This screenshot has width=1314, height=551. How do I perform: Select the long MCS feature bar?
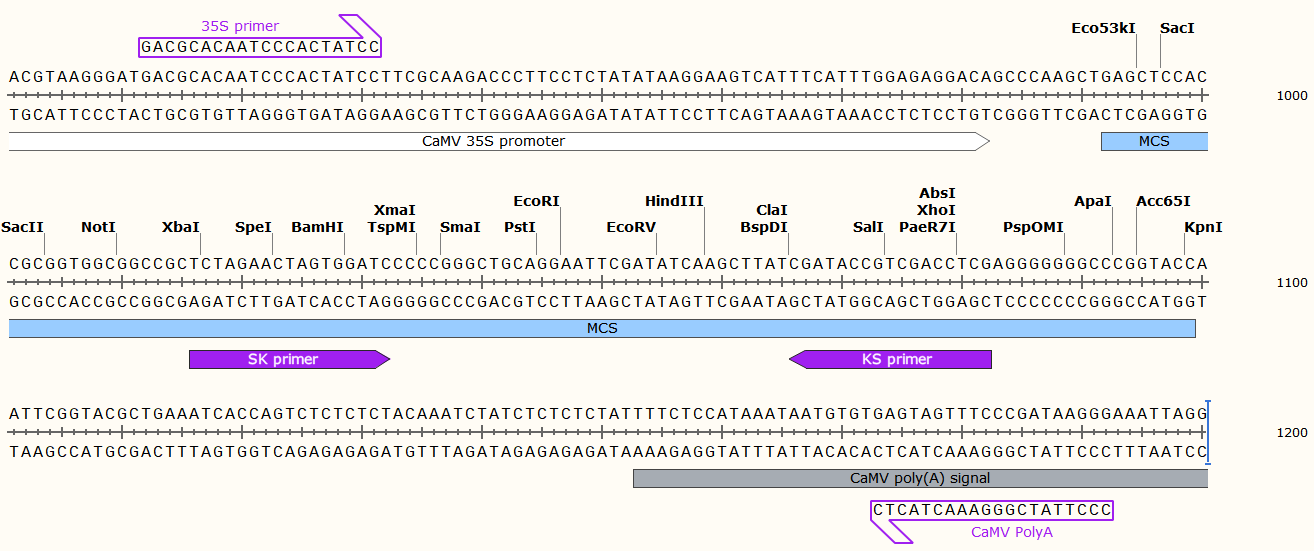pyautogui.click(x=602, y=328)
